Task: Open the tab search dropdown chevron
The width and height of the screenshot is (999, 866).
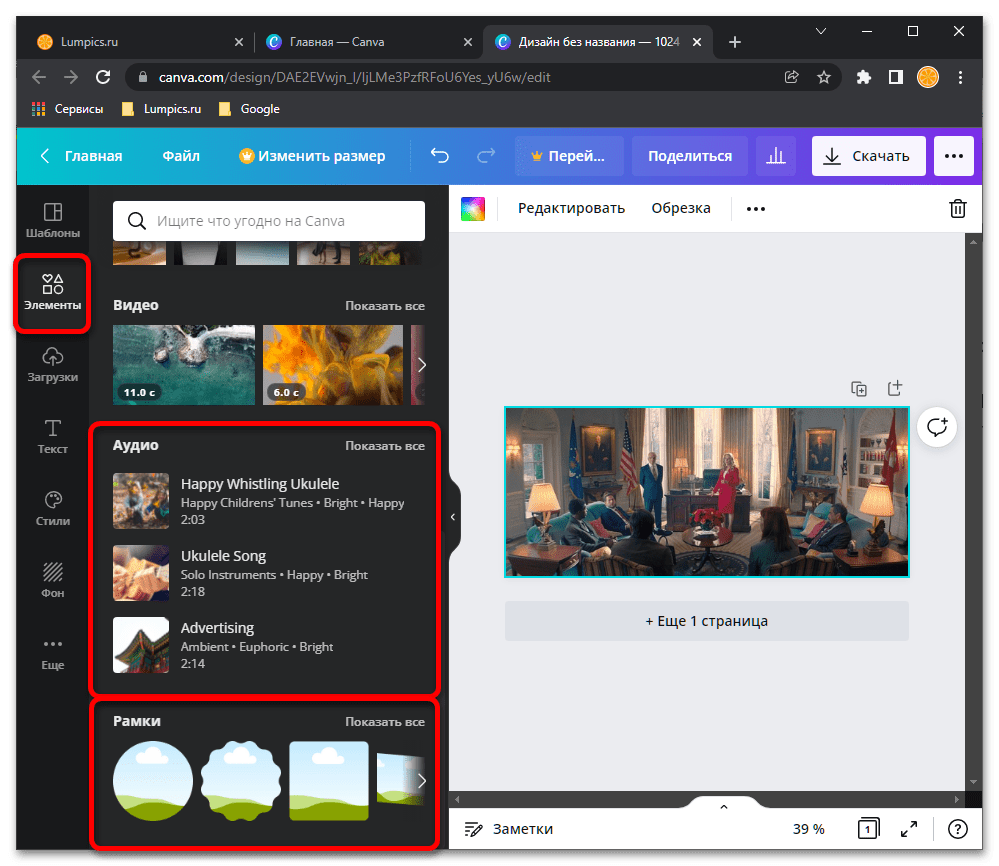Action: (821, 31)
